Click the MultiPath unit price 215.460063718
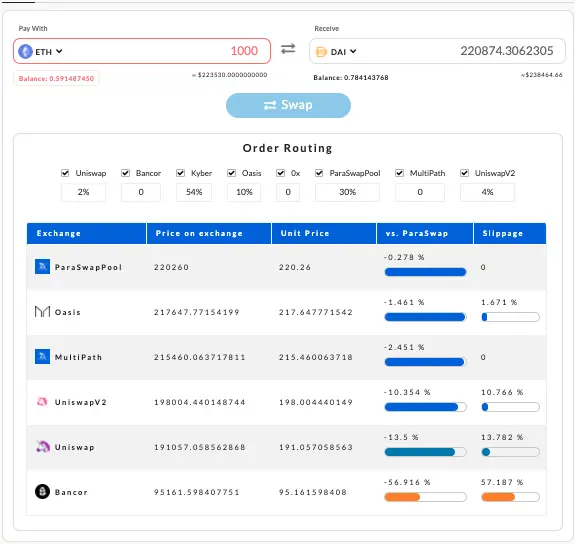This screenshot has width=575, height=544. 316,357
